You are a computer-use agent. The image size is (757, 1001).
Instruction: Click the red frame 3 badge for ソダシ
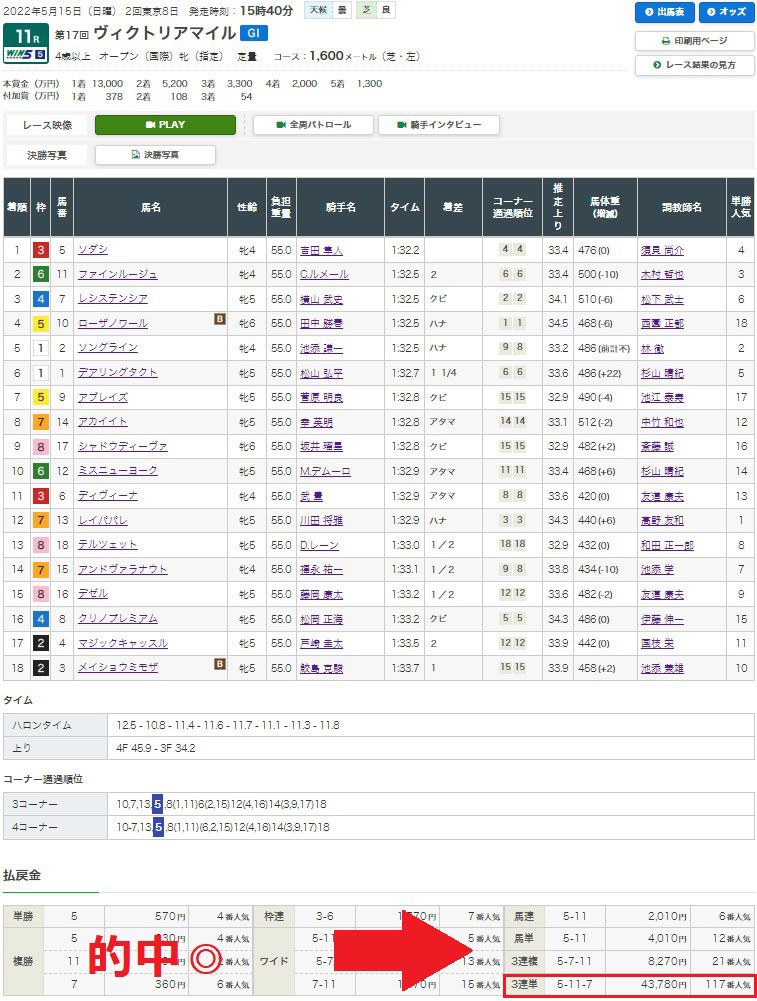(41, 250)
